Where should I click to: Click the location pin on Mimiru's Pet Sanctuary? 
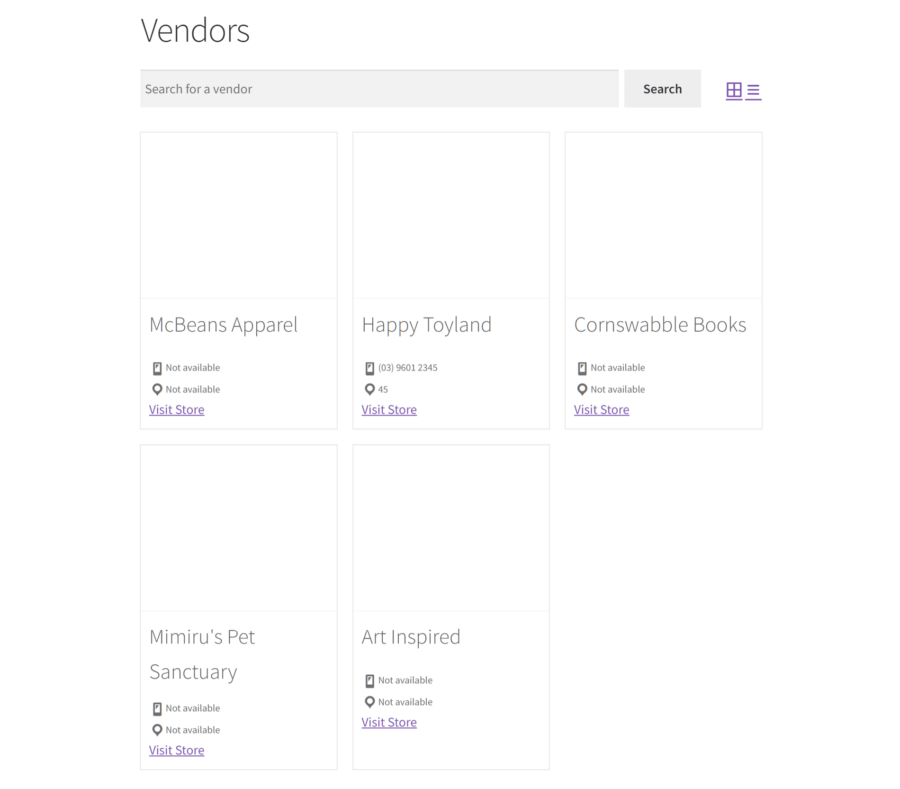point(157,730)
